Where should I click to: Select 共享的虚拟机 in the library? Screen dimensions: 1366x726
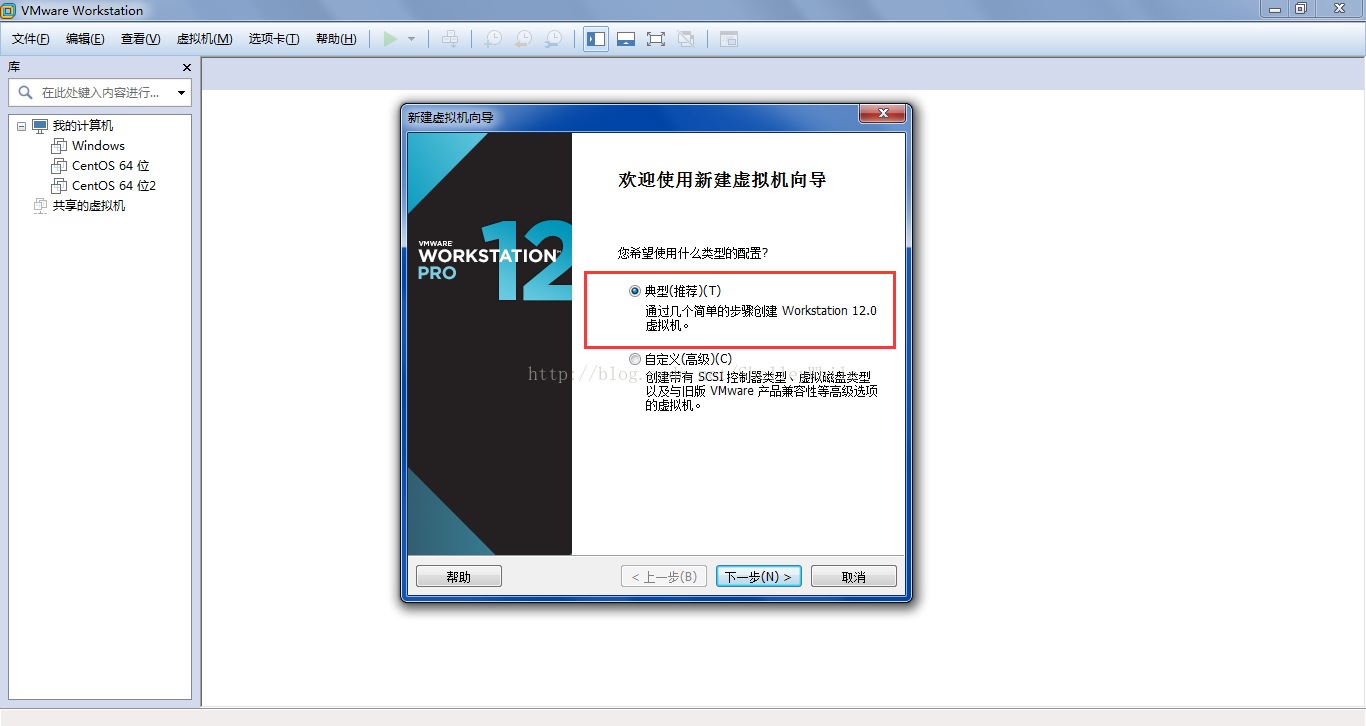pos(89,206)
